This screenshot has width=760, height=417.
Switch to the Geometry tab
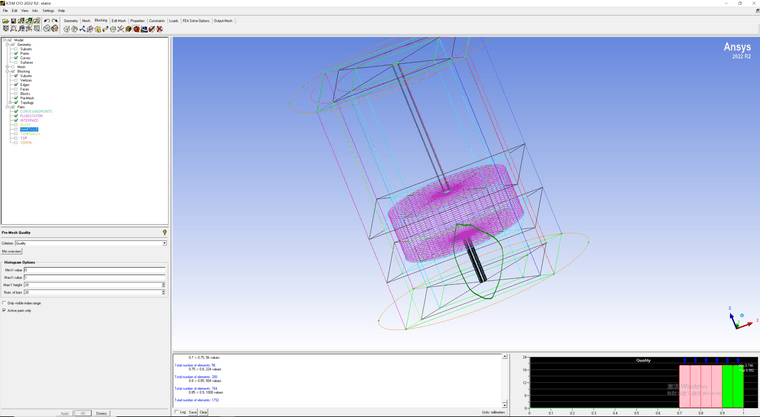pos(71,21)
